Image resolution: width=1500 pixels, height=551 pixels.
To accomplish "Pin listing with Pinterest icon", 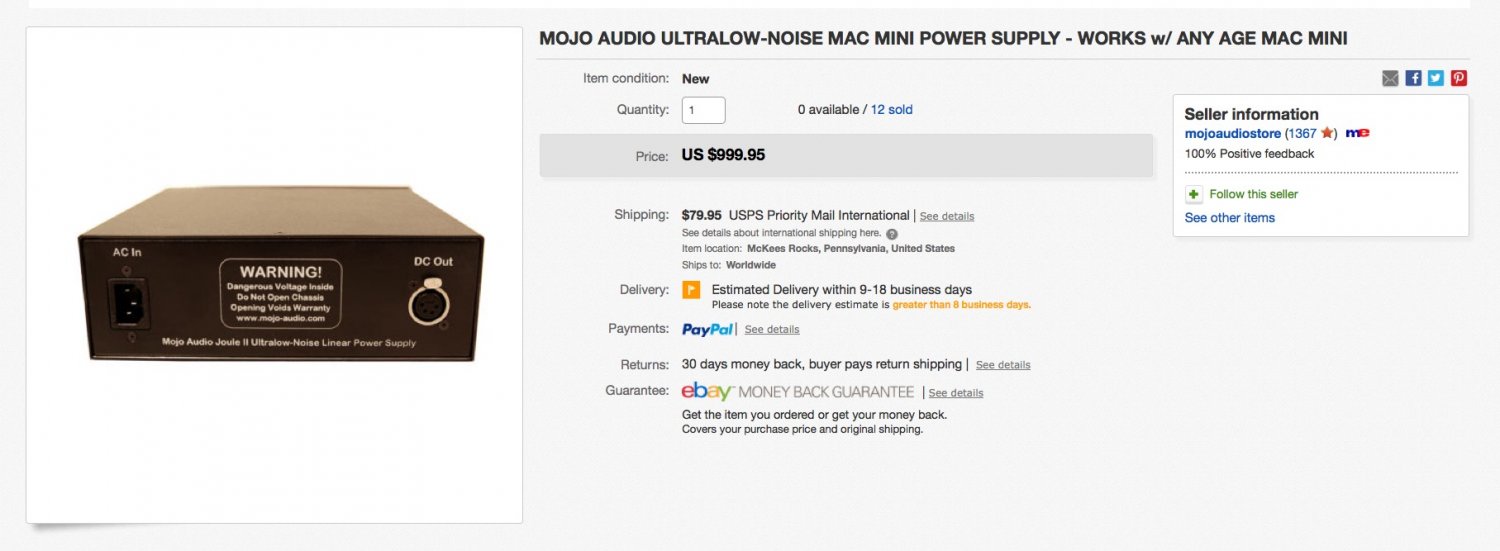I will coord(1459,78).
